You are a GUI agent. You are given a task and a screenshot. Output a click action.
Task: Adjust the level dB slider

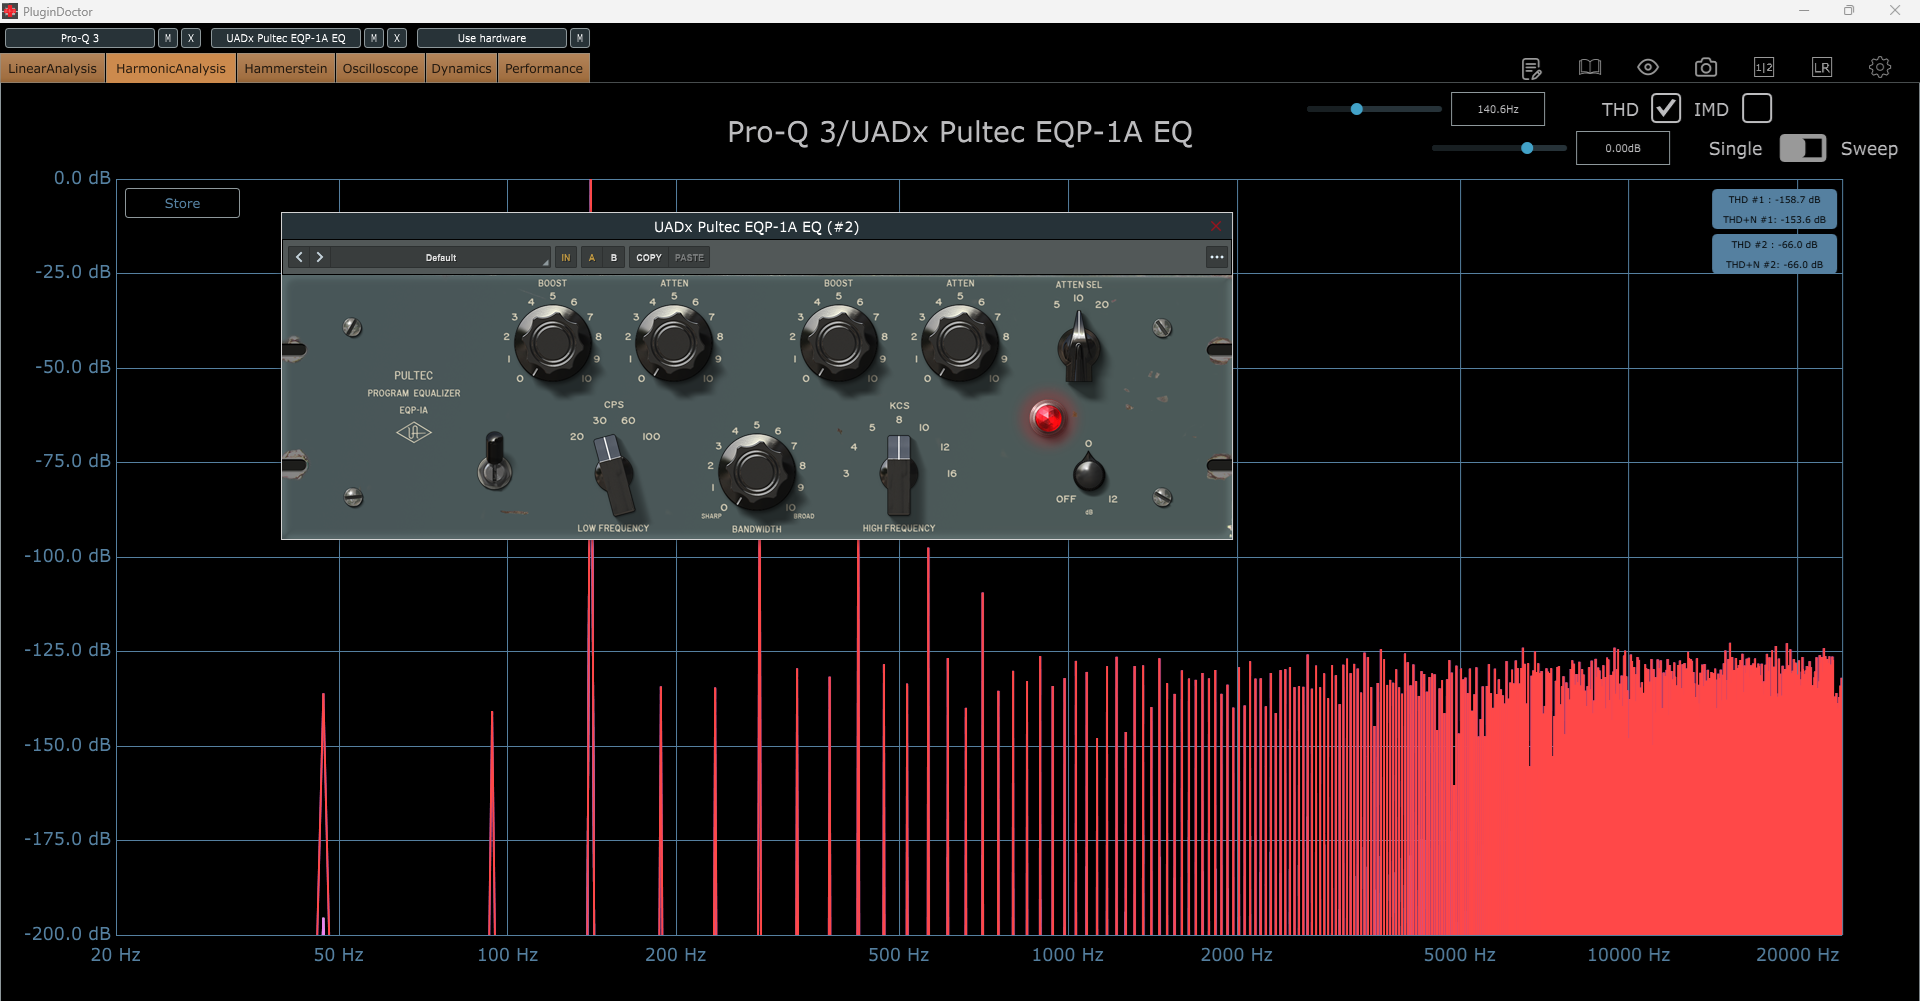click(x=1499, y=148)
